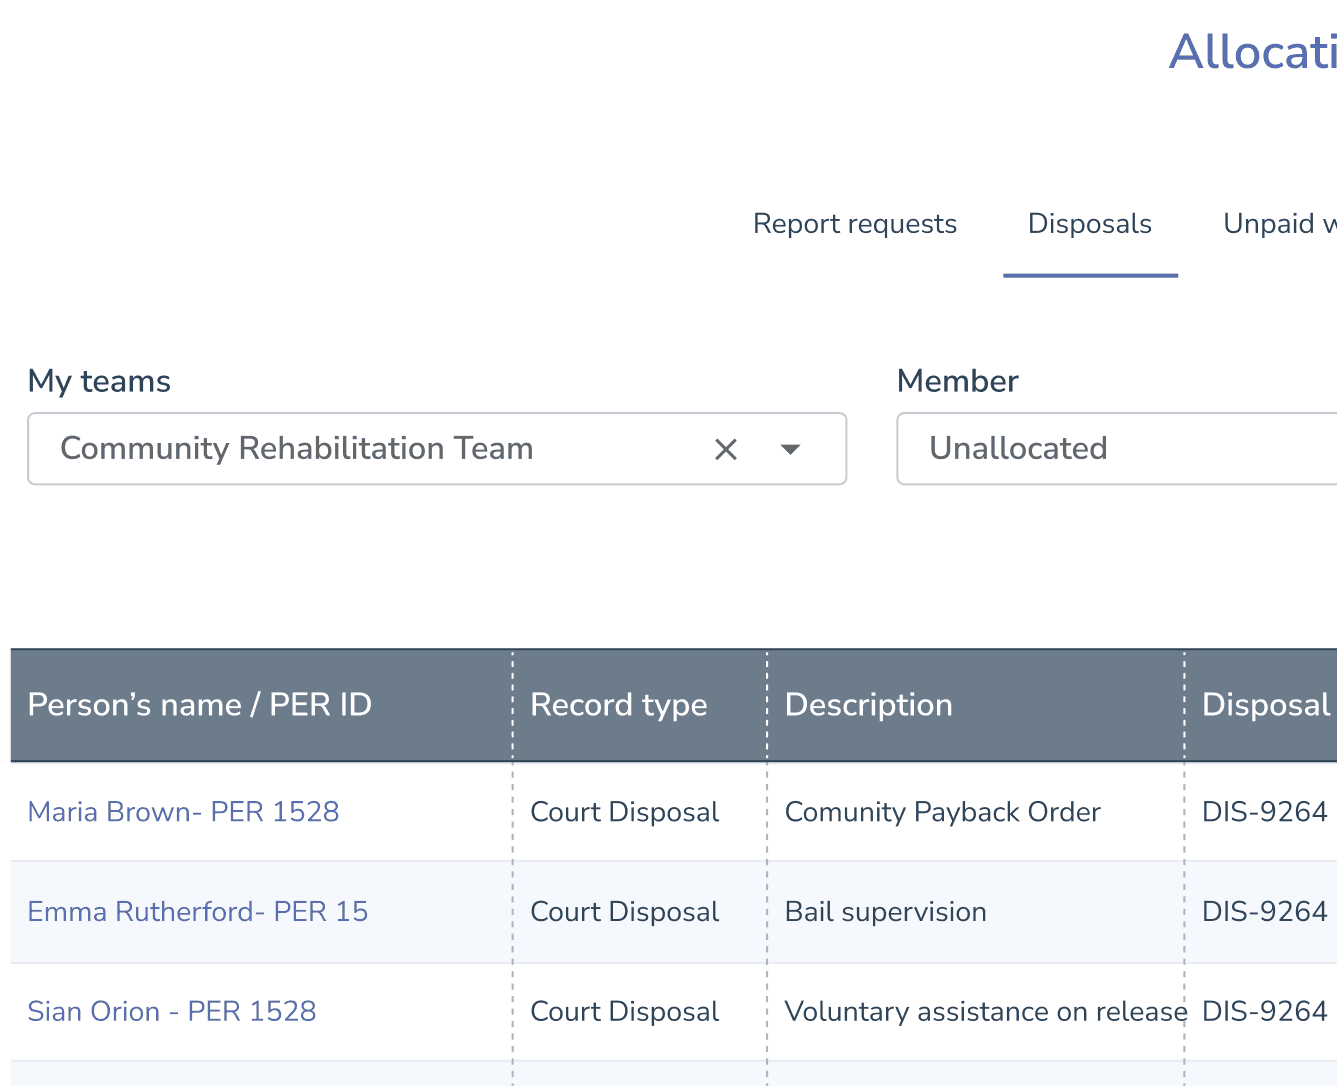Open the Unpaid work tab
This screenshot has width=1337, height=1086.
click(1279, 224)
